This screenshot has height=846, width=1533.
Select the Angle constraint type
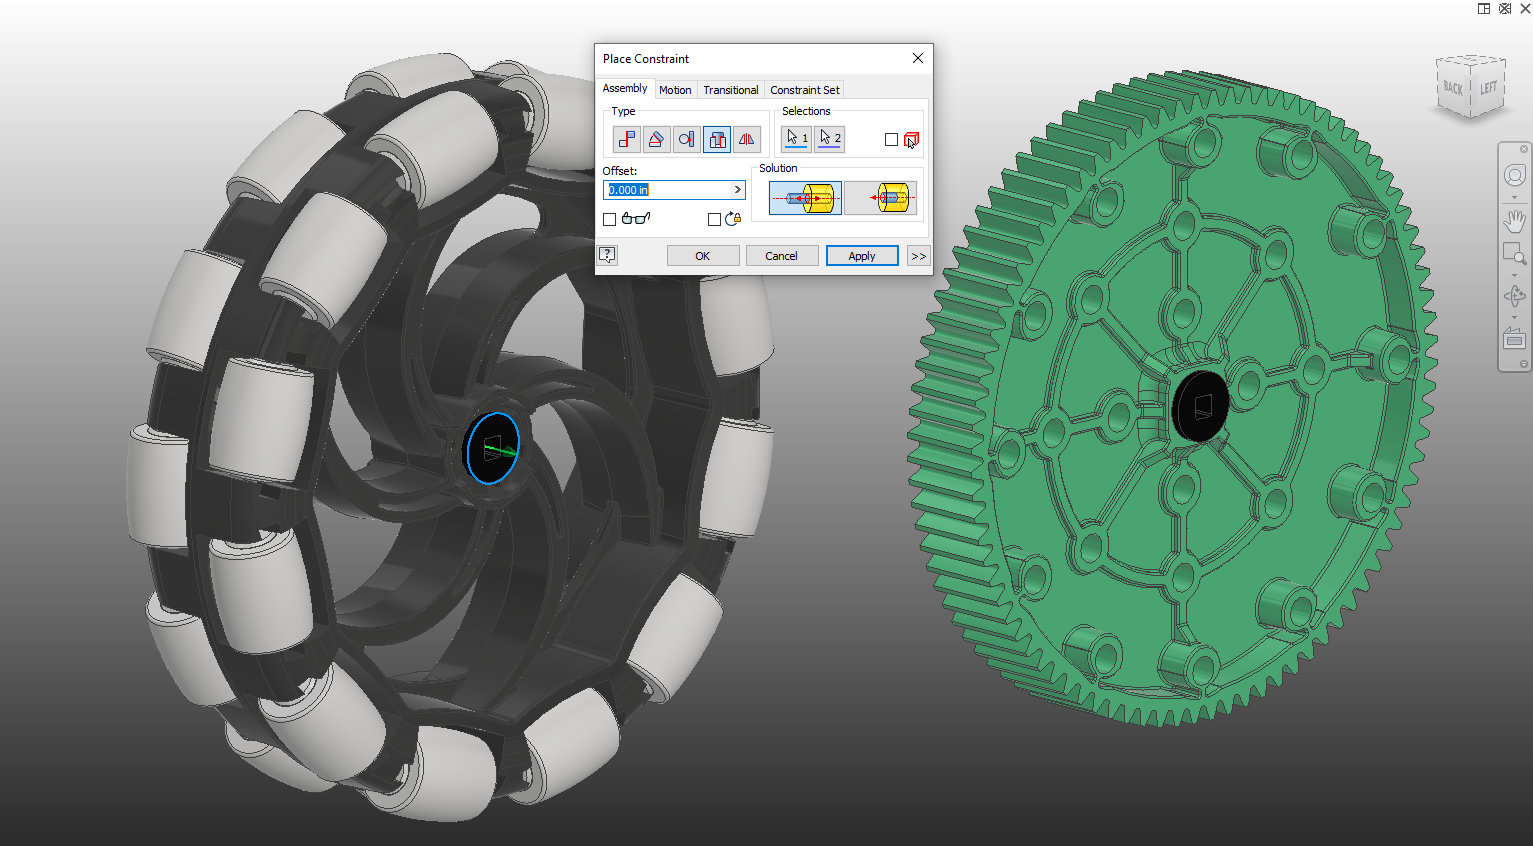pyautogui.click(x=657, y=139)
